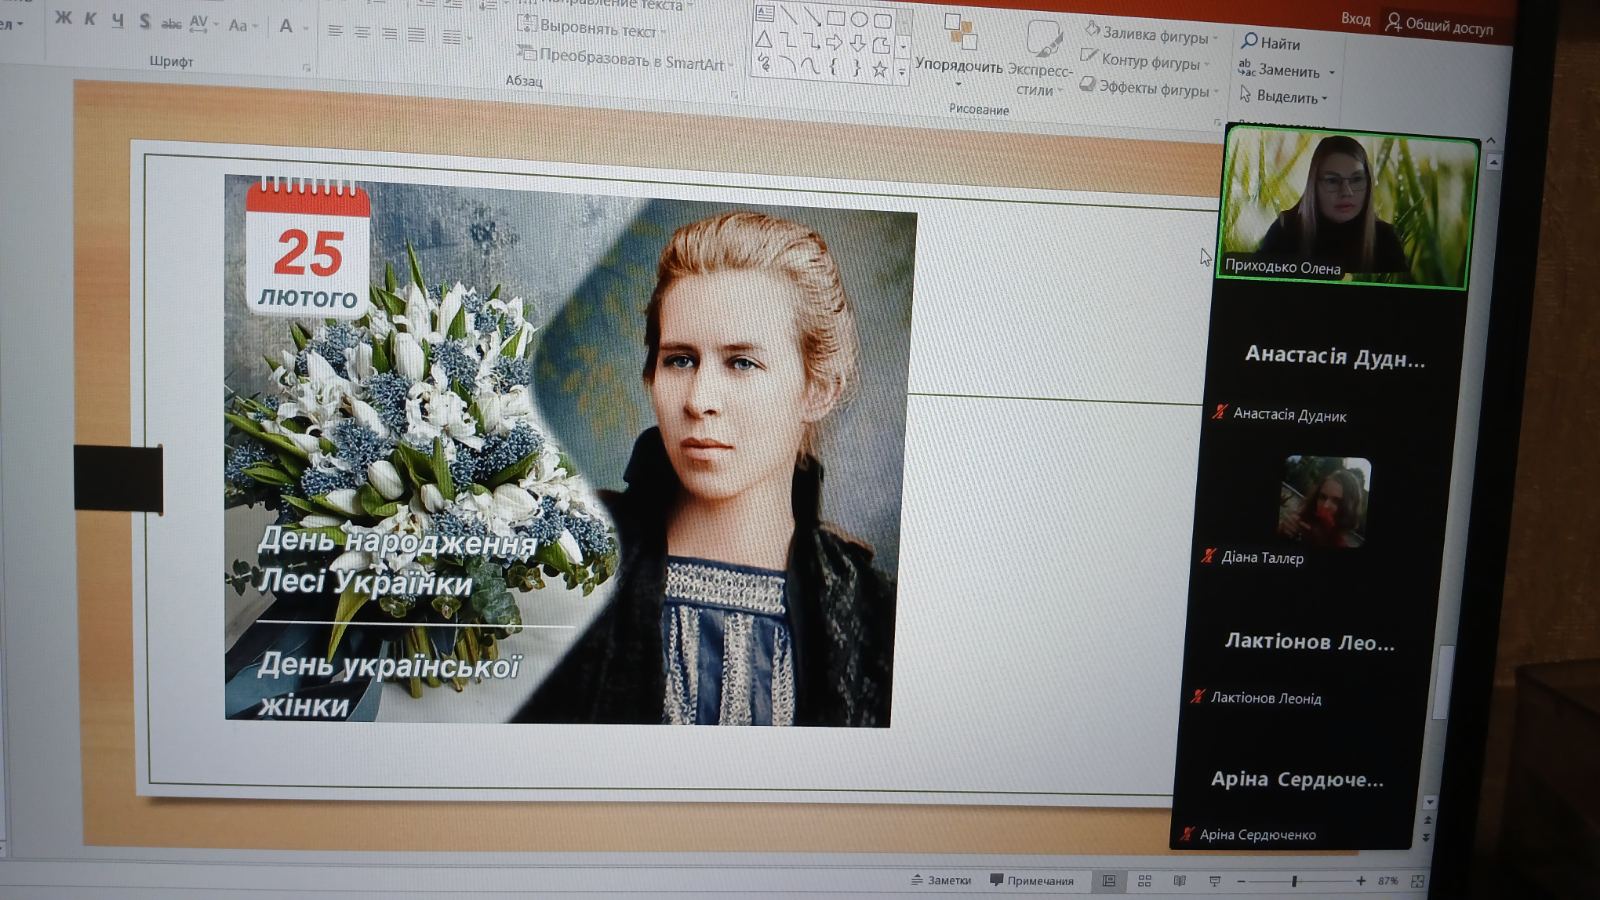Start slide show from status bar
The width and height of the screenshot is (1600, 900).
click(x=1215, y=881)
